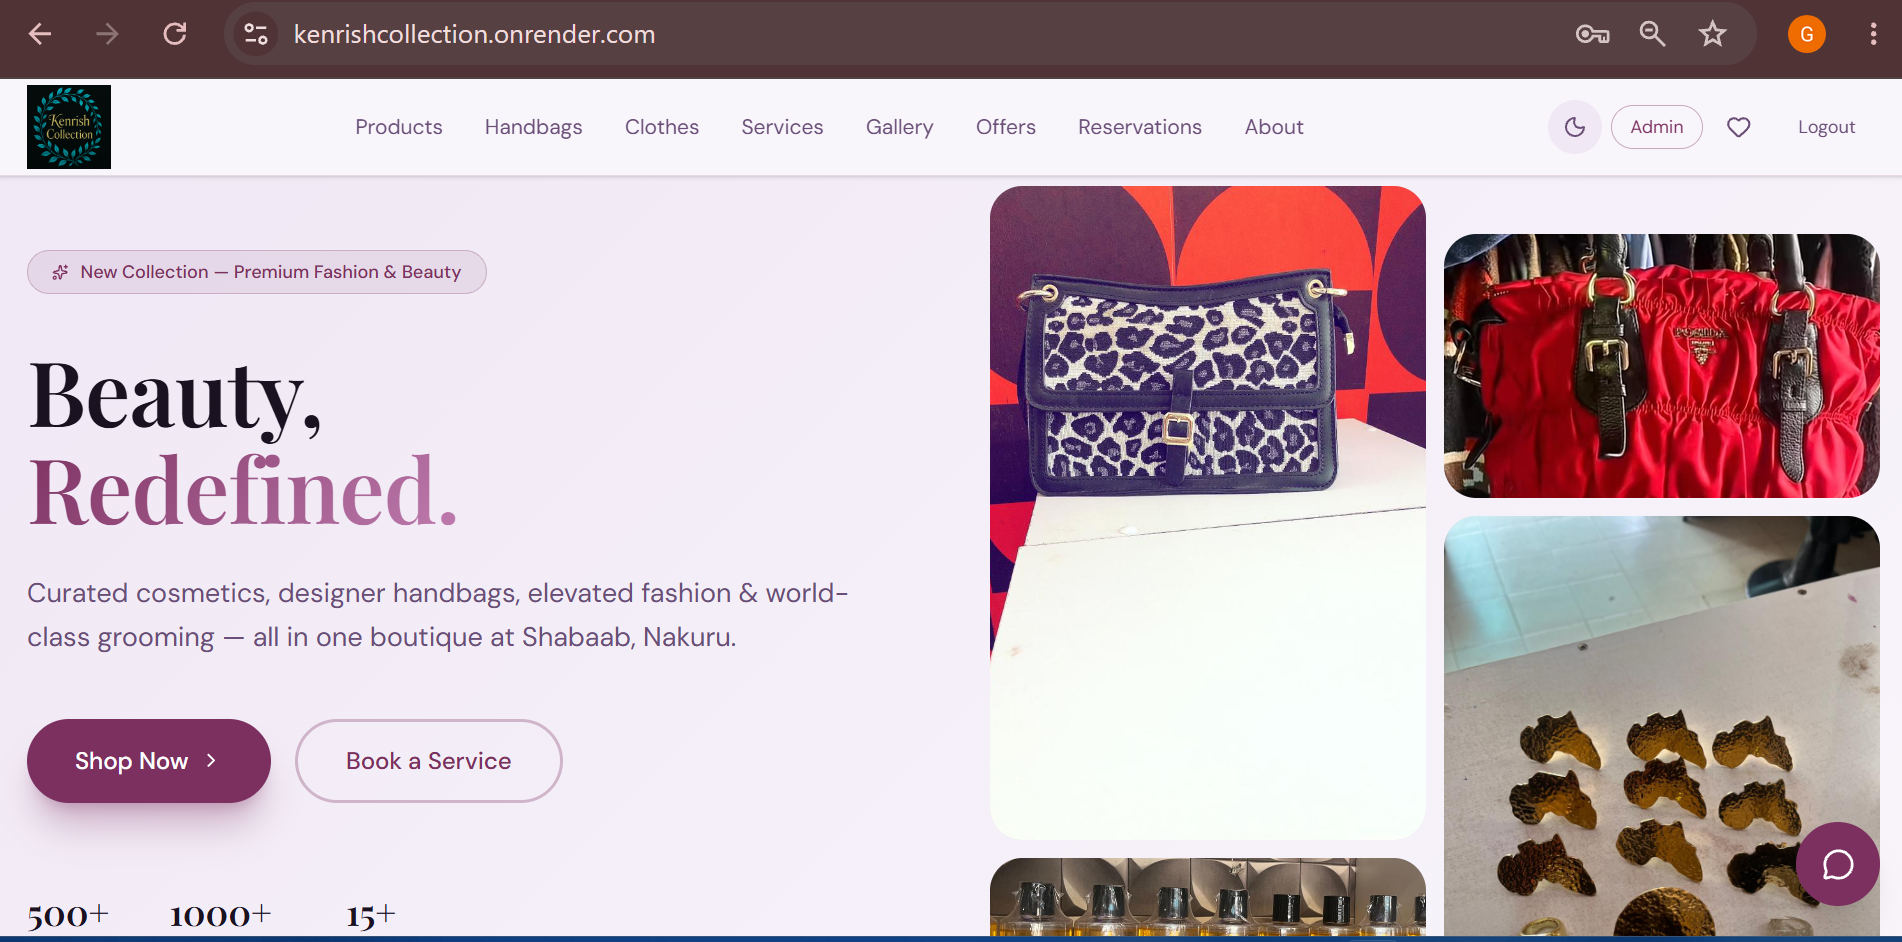Bookmark this page with the star icon
The height and width of the screenshot is (942, 1902).
(1712, 34)
